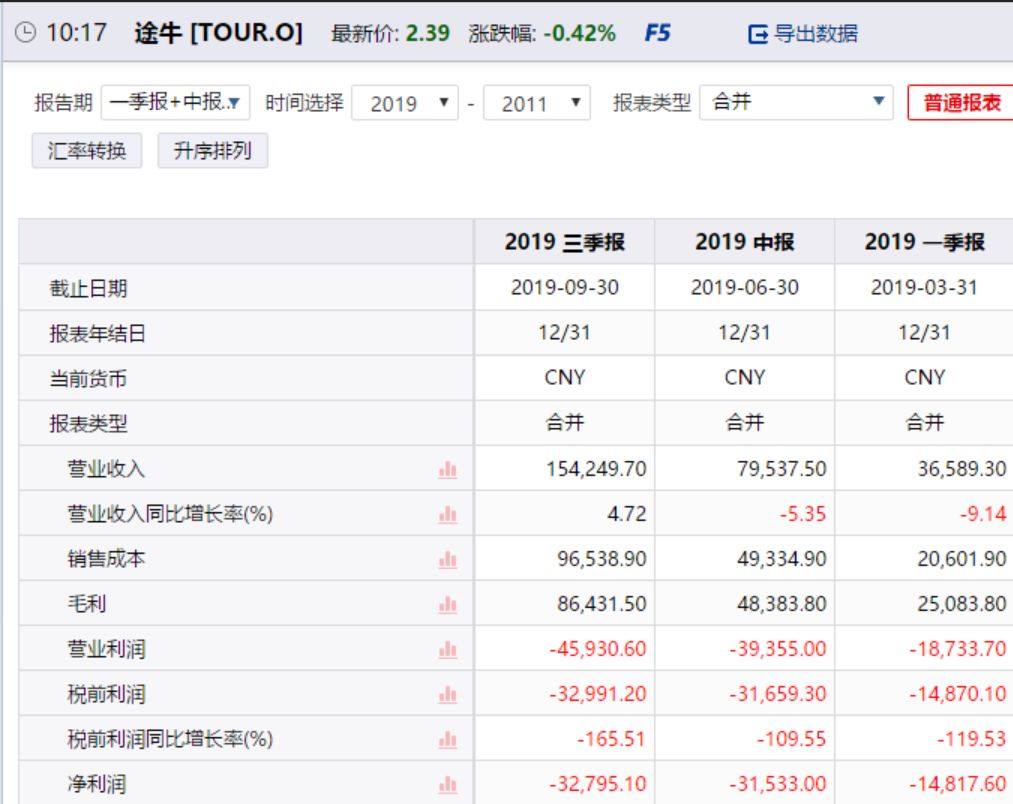
Task: Open chart icon for 销售成本 row
Action: pyautogui.click(x=448, y=560)
